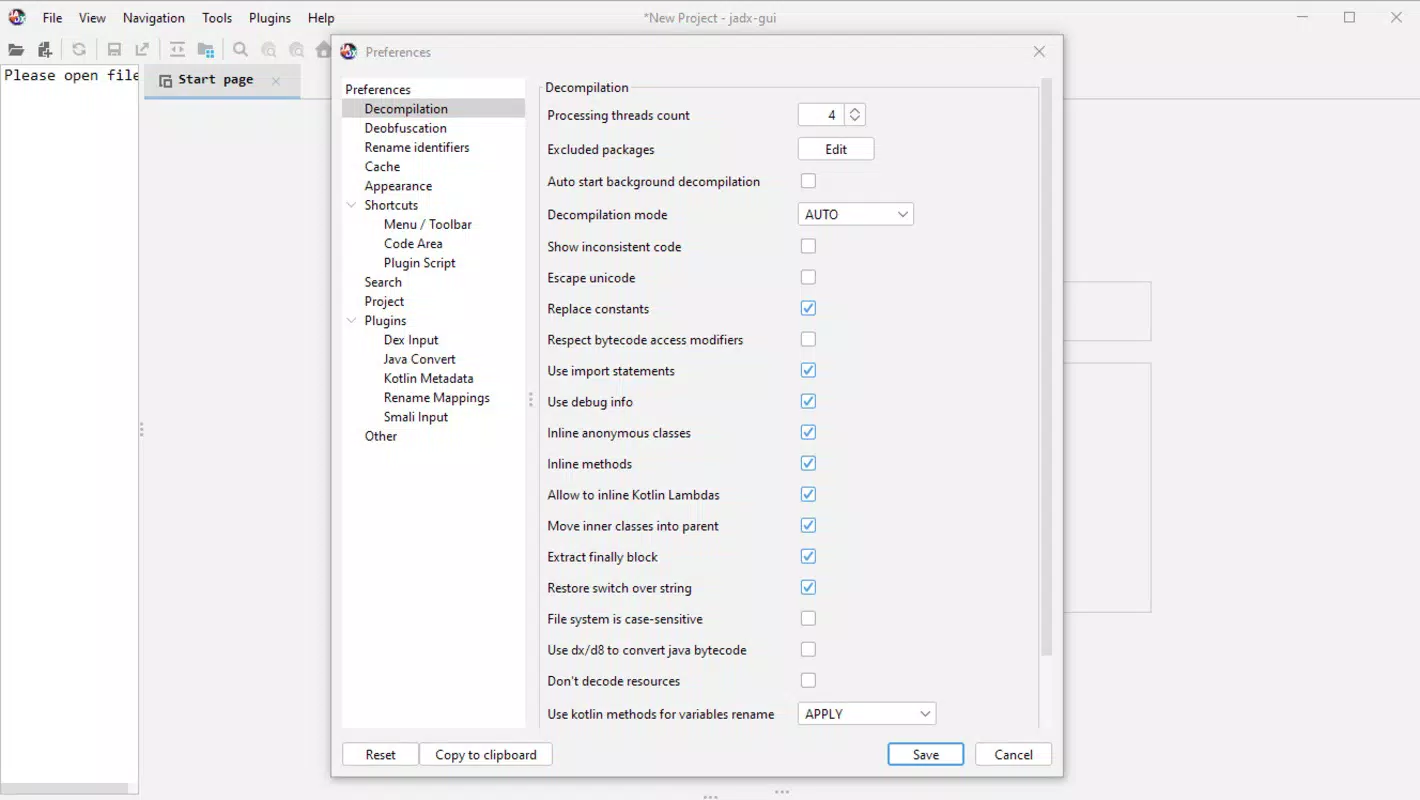Click the jadx logo in main title bar

[17, 17]
